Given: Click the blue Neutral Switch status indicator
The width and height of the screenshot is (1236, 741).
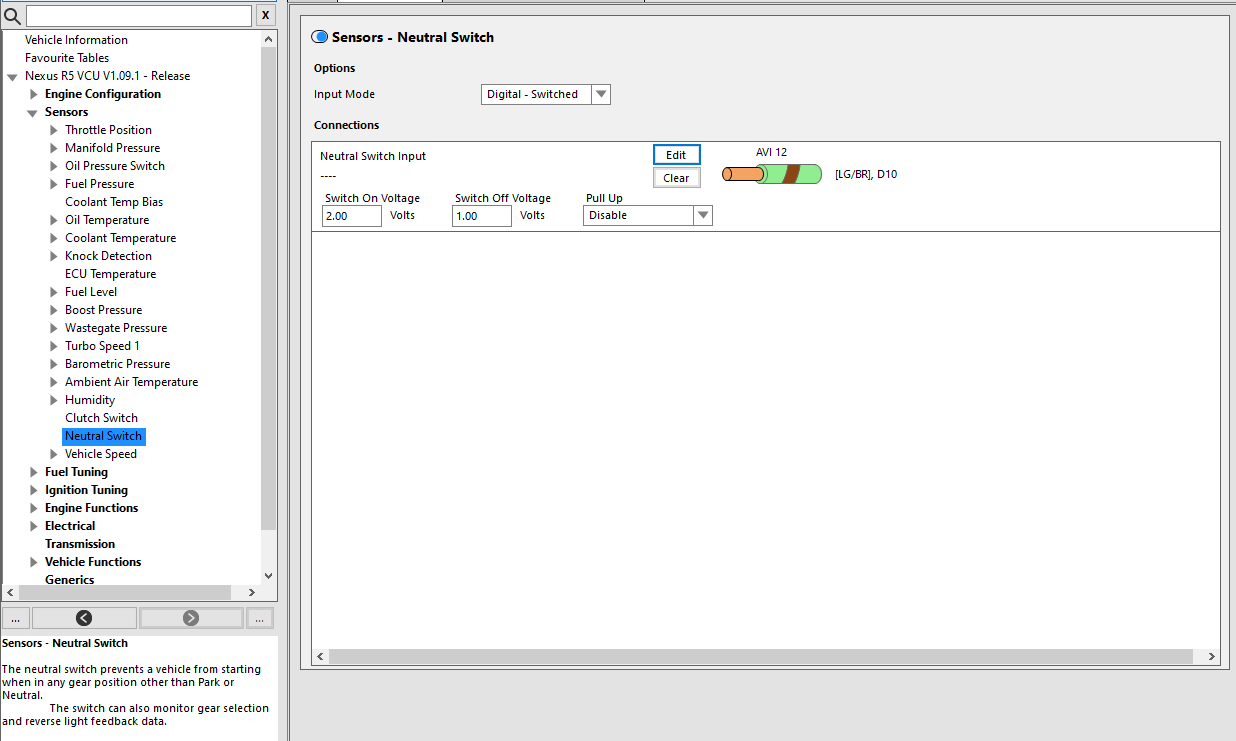Looking at the screenshot, I should point(320,37).
